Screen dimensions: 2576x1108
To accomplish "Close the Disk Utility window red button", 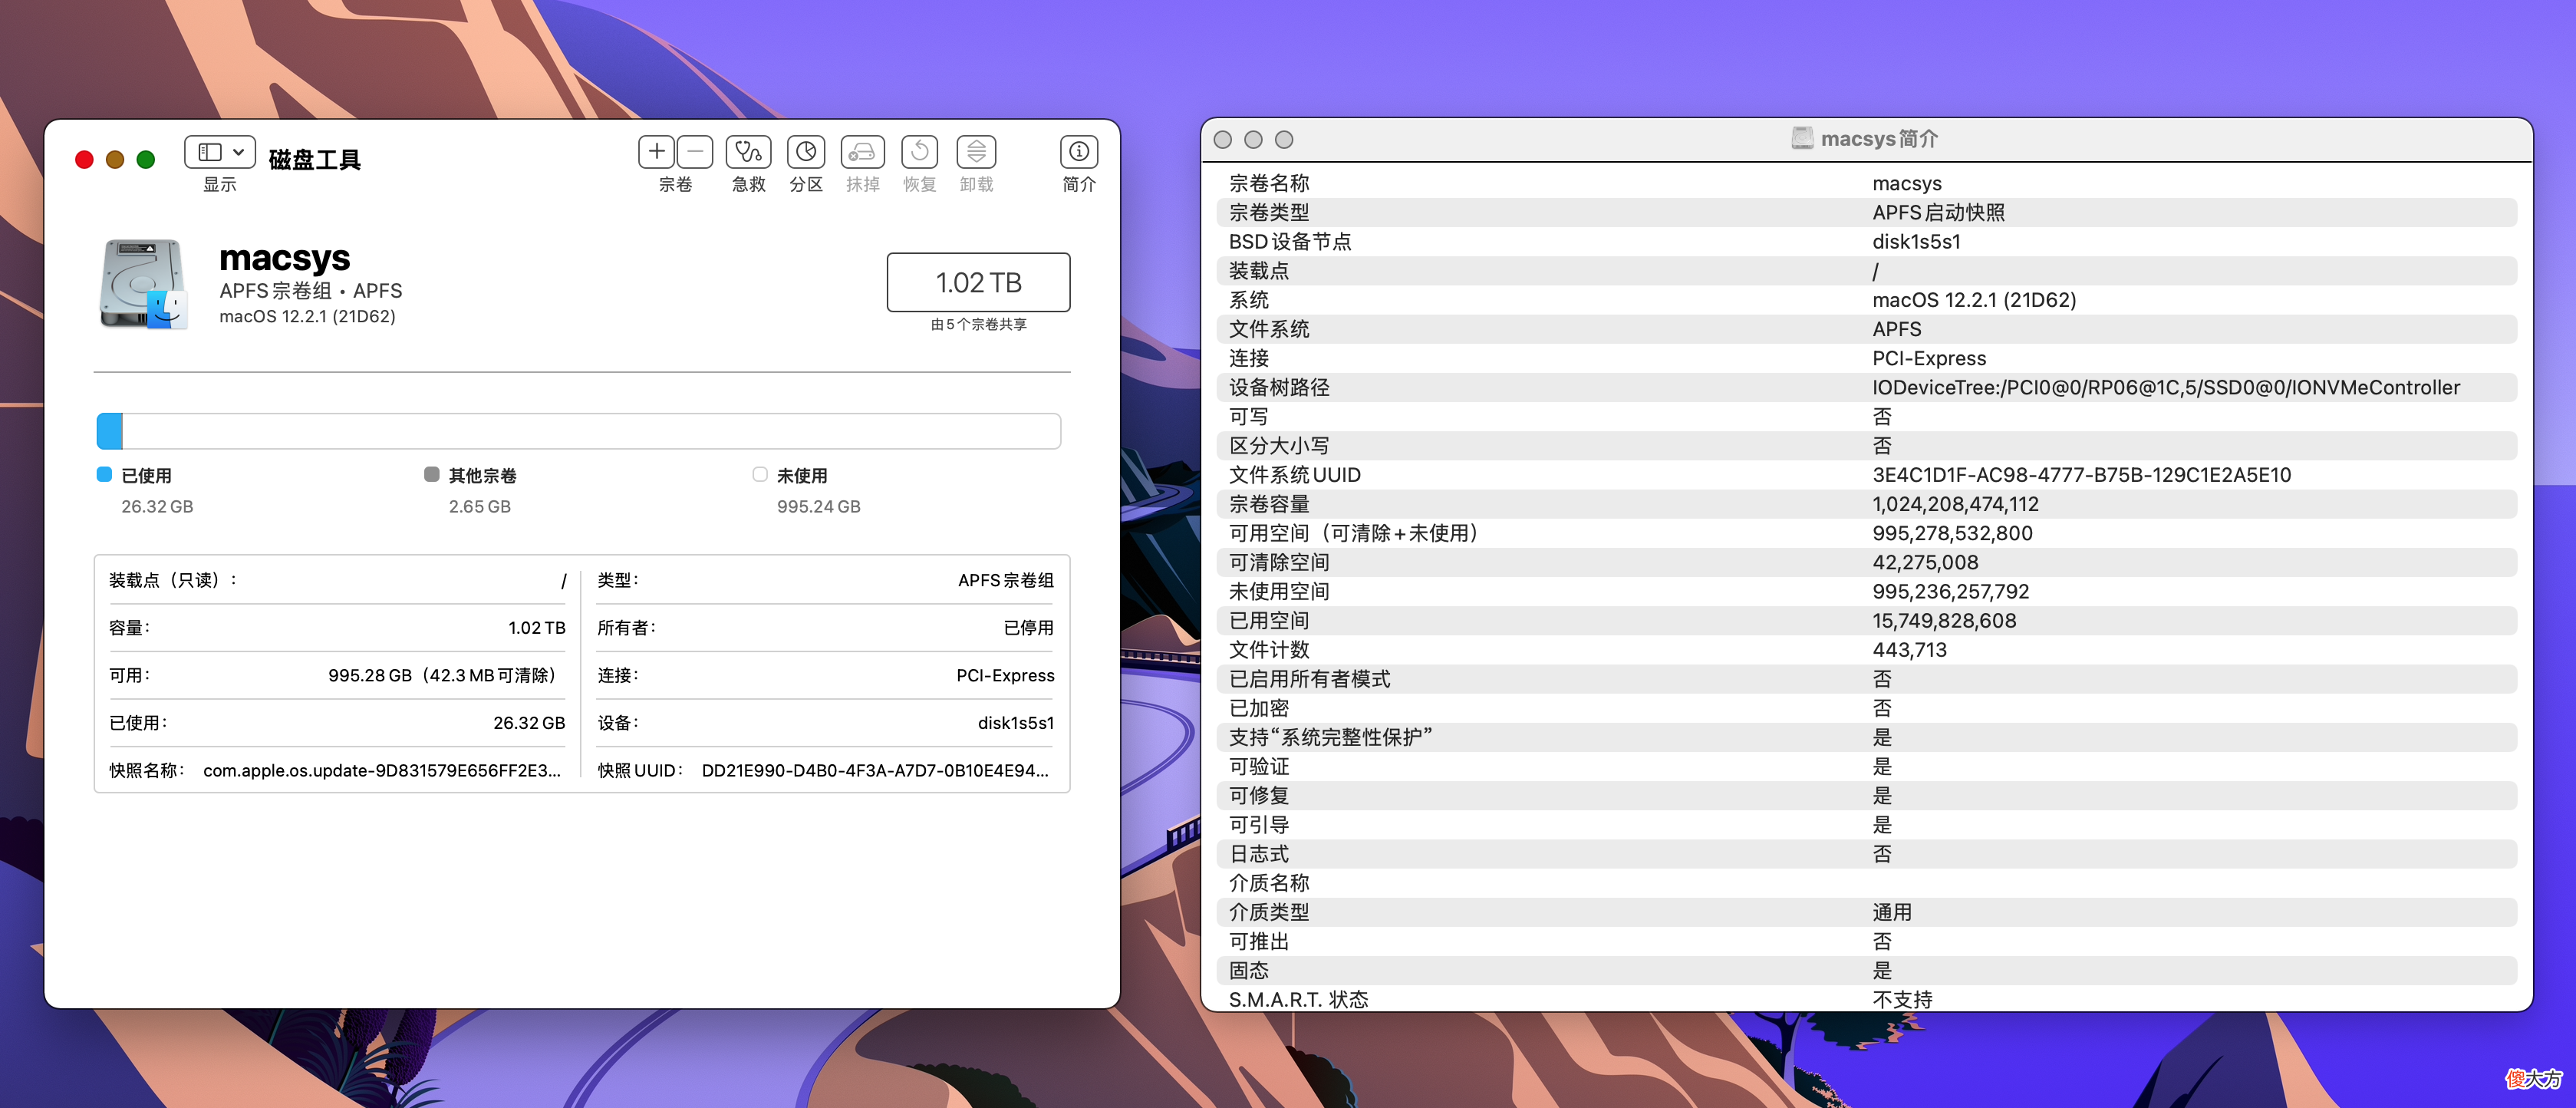I will pyautogui.click(x=84, y=160).
